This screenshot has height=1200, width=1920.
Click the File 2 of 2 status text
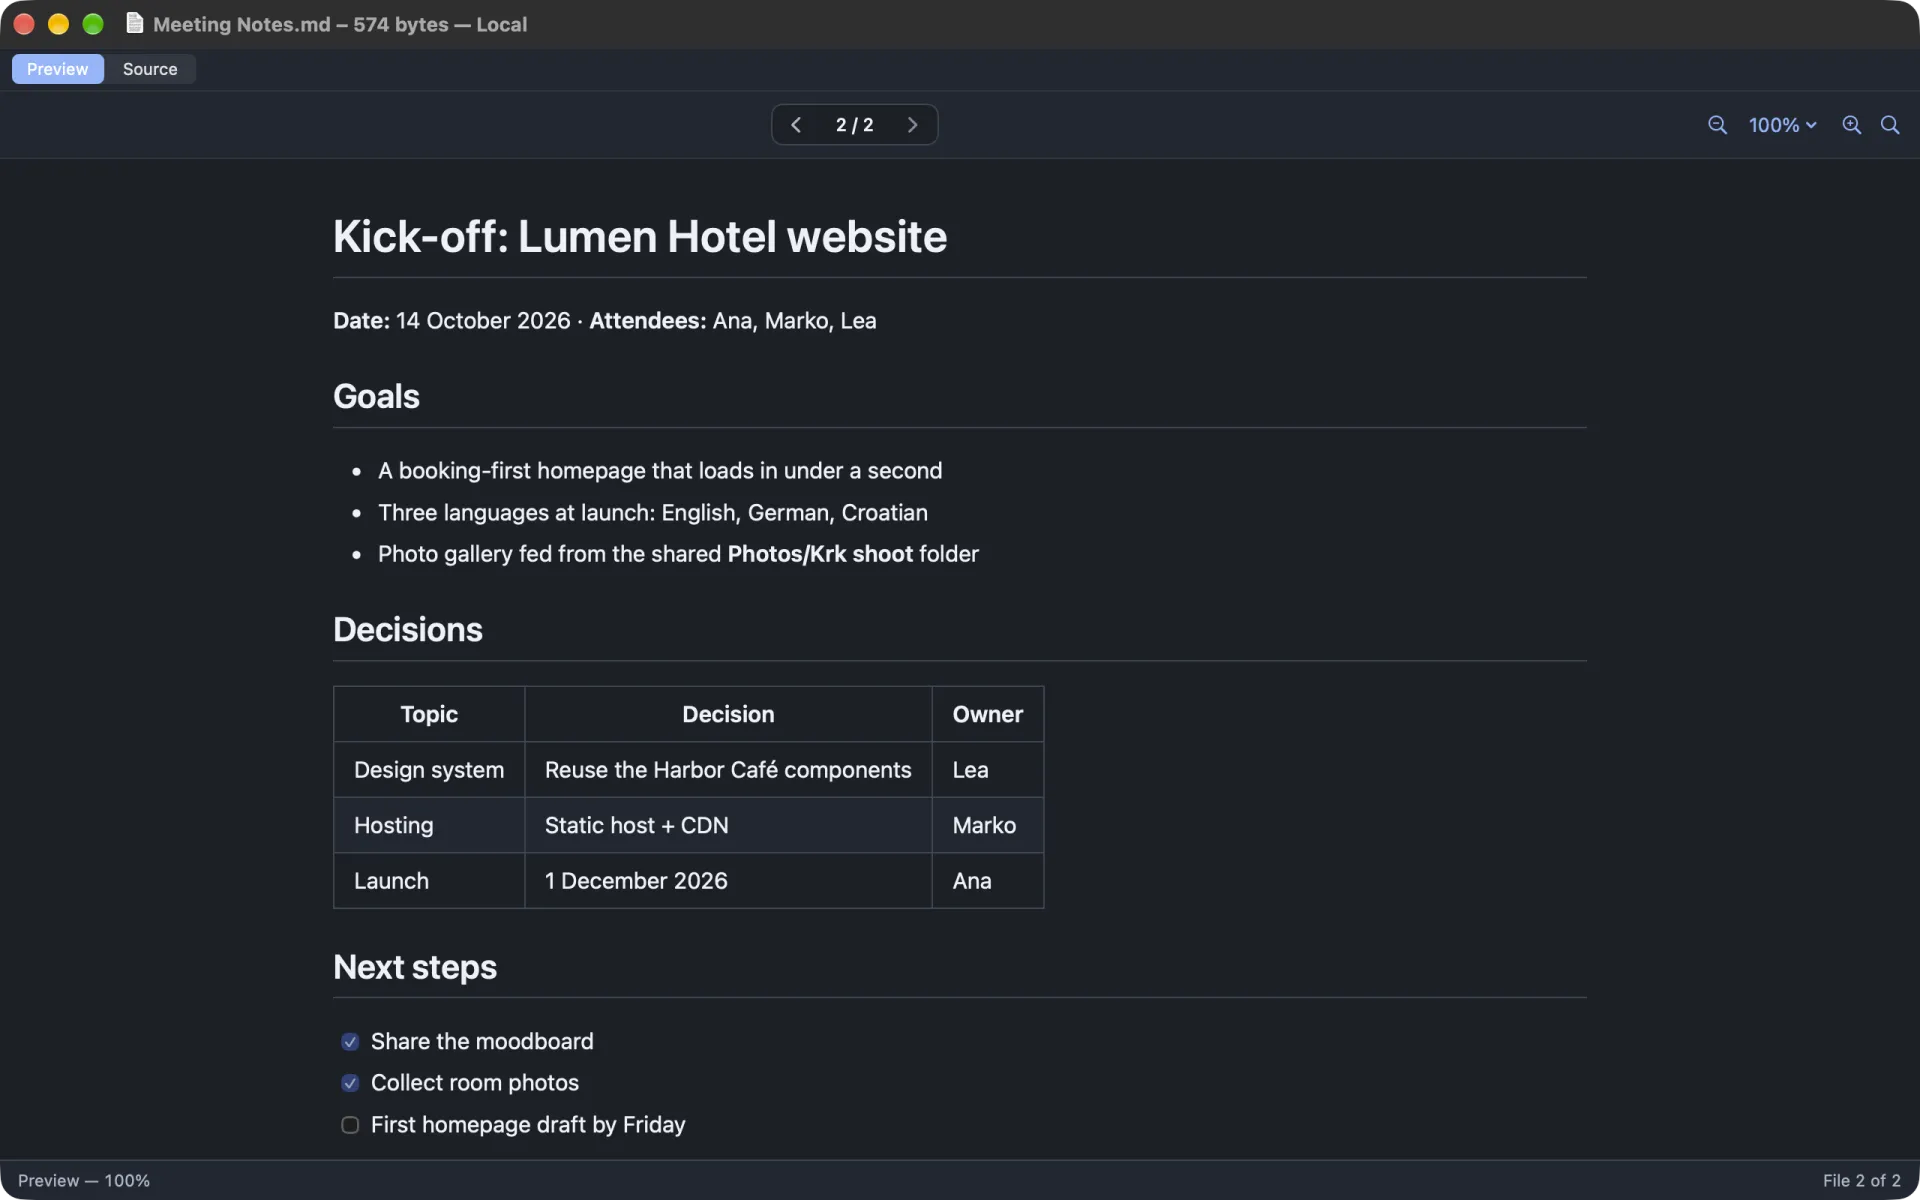(x=1861, y=1181)
